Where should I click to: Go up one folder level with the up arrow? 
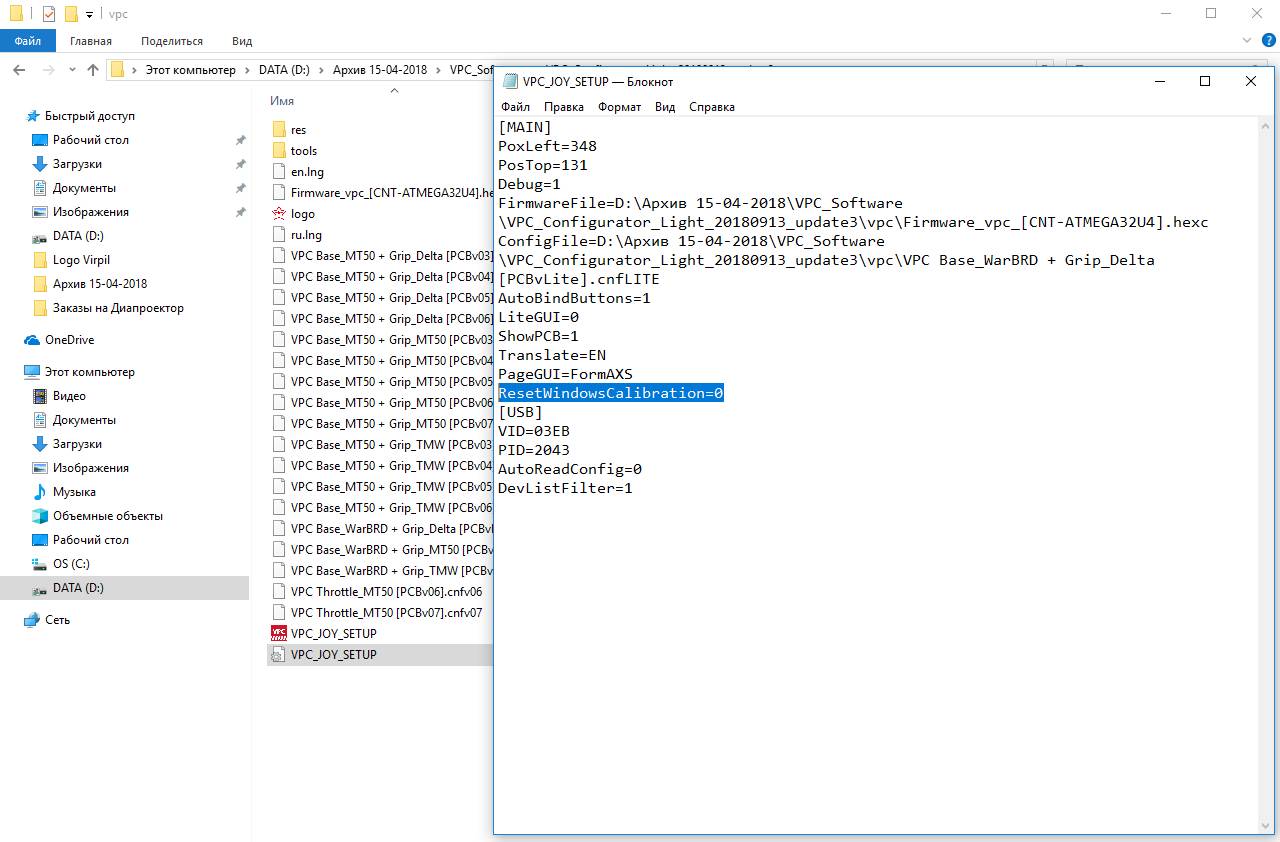pyautogui.click(x=93, y=70)
